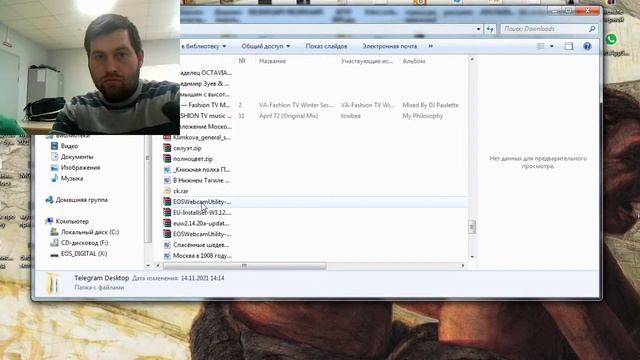Screen dimensions: 640x360
Task: Show more toolbar commands chevron
Action: click(431, 46)
